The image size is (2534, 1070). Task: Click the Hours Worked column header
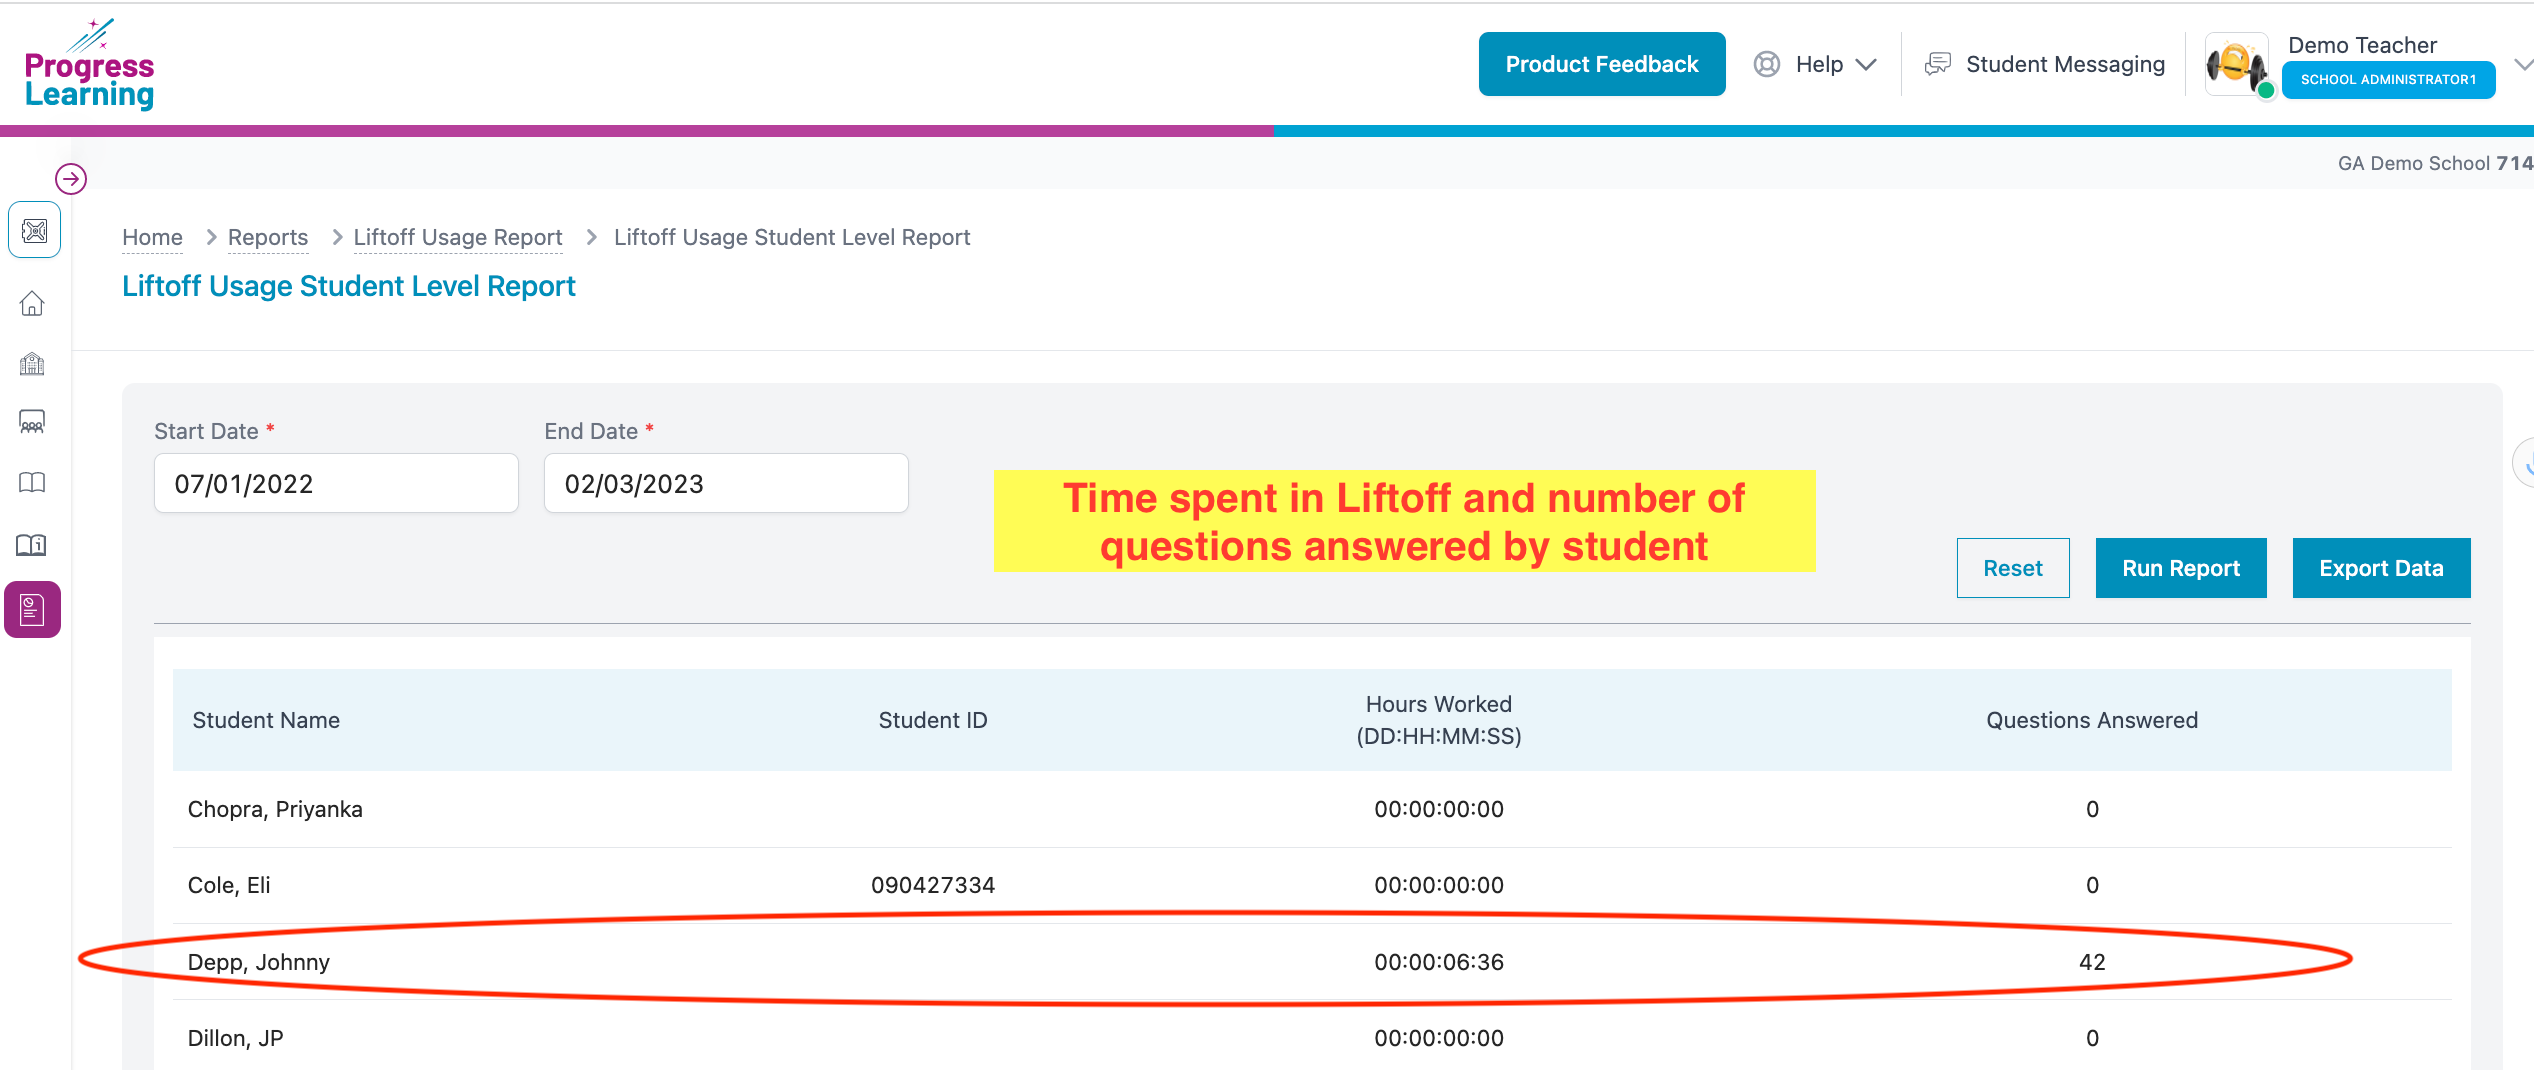[1439, 720]
